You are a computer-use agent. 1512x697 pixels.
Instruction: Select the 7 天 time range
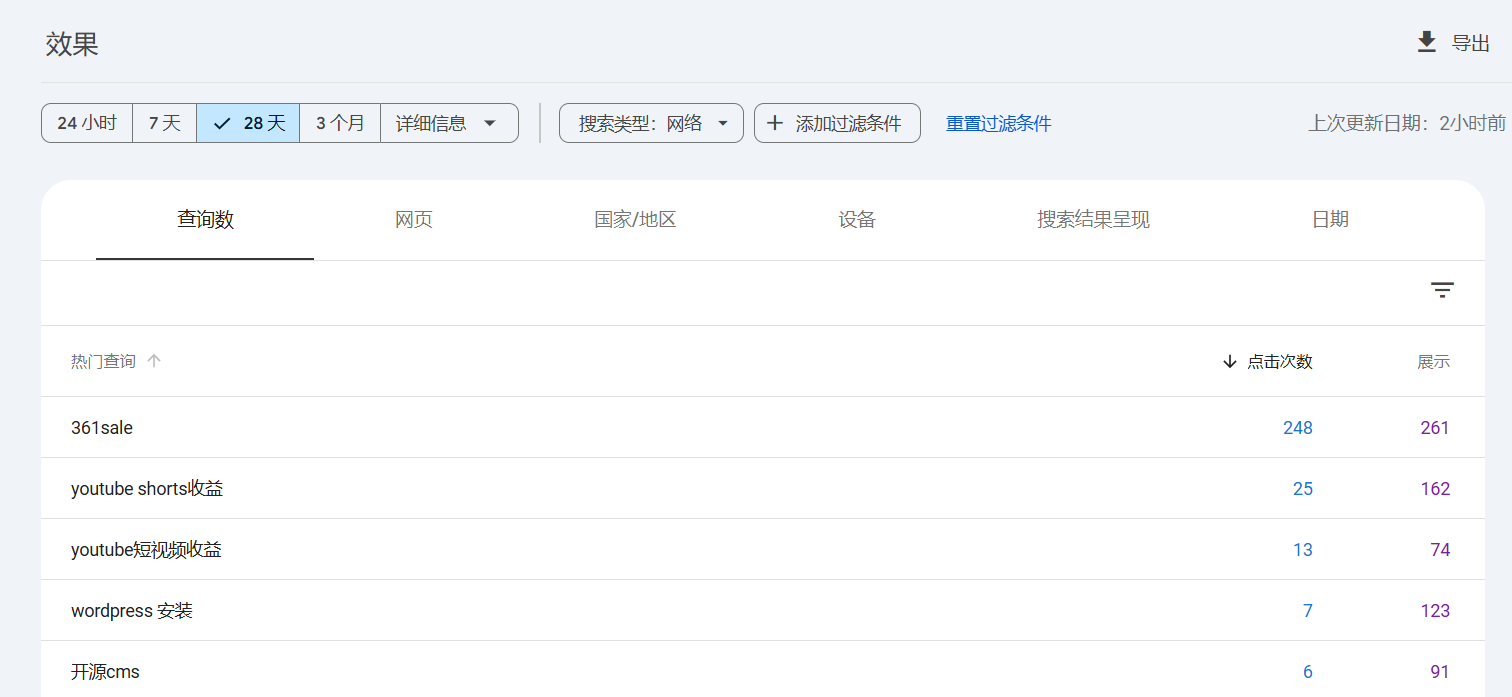tap(165, 123)
